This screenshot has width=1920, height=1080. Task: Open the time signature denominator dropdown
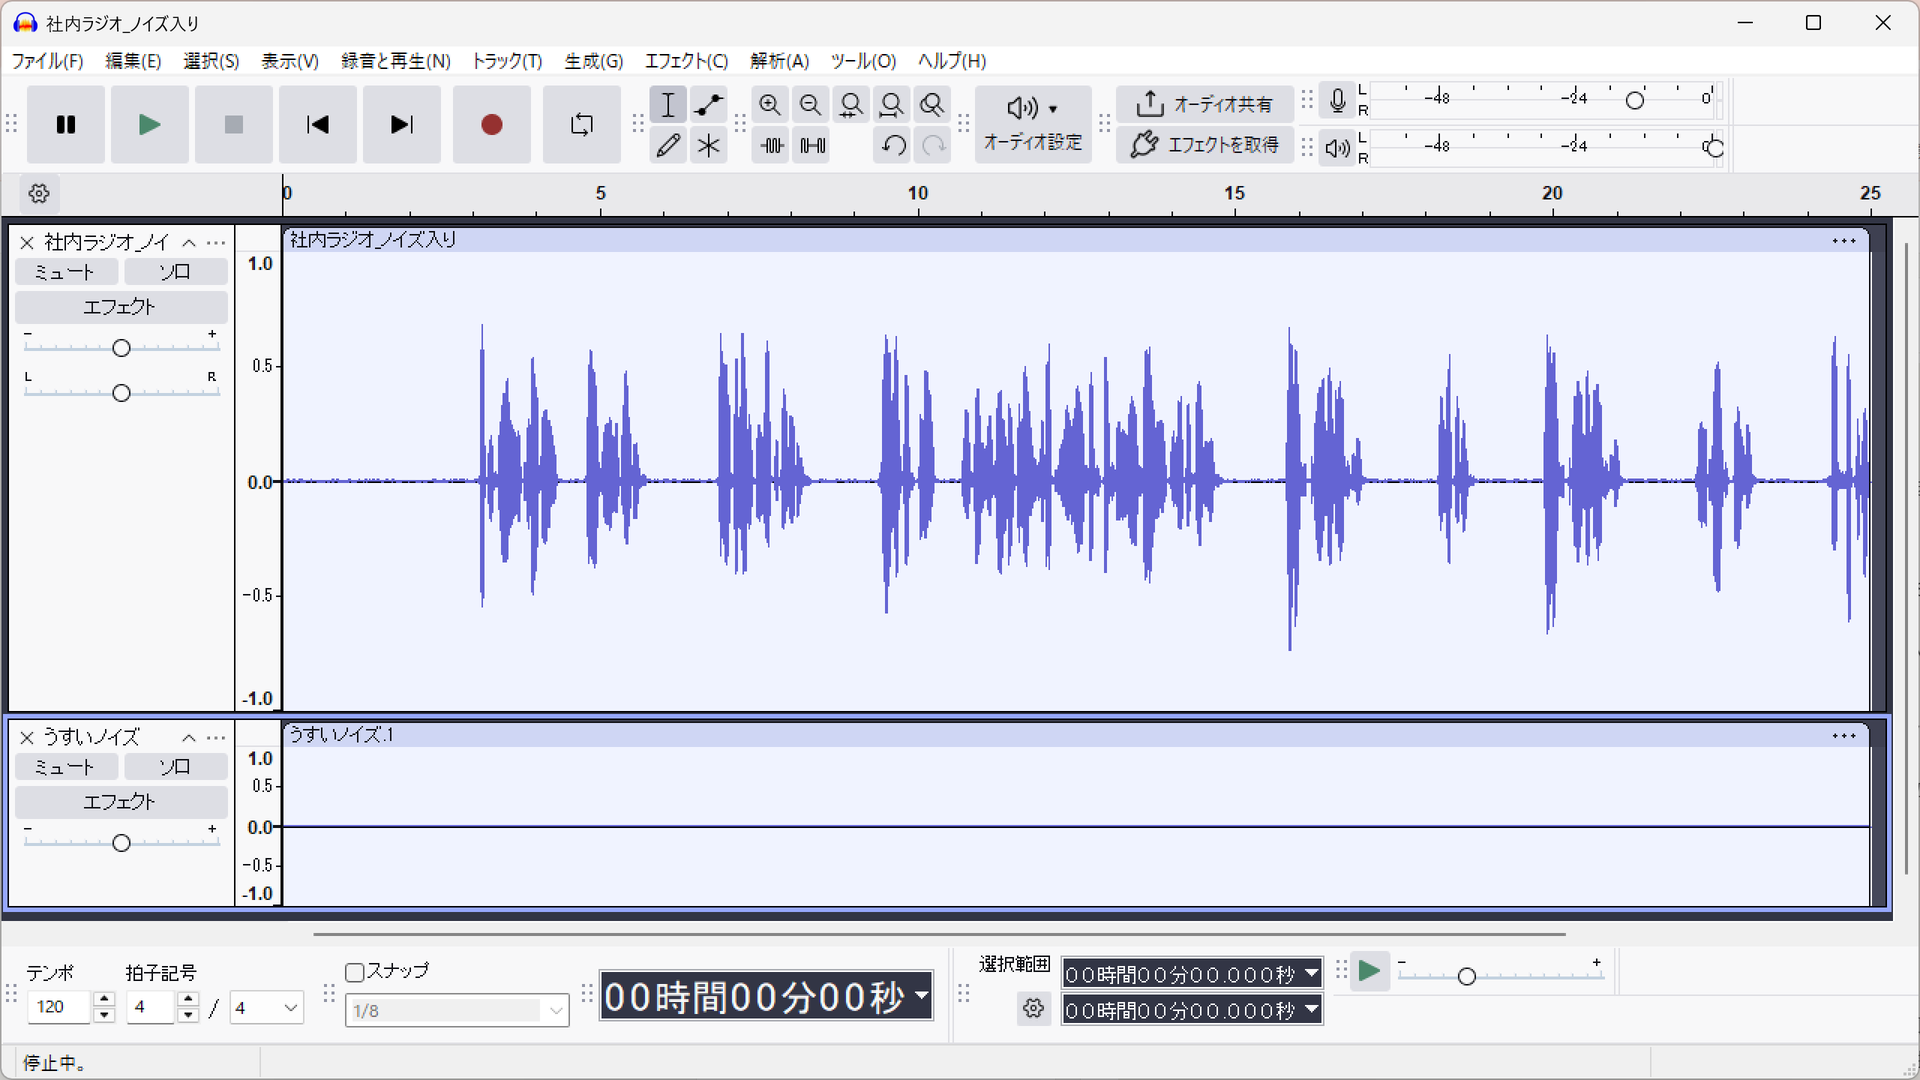click(x=267, y=1008)
